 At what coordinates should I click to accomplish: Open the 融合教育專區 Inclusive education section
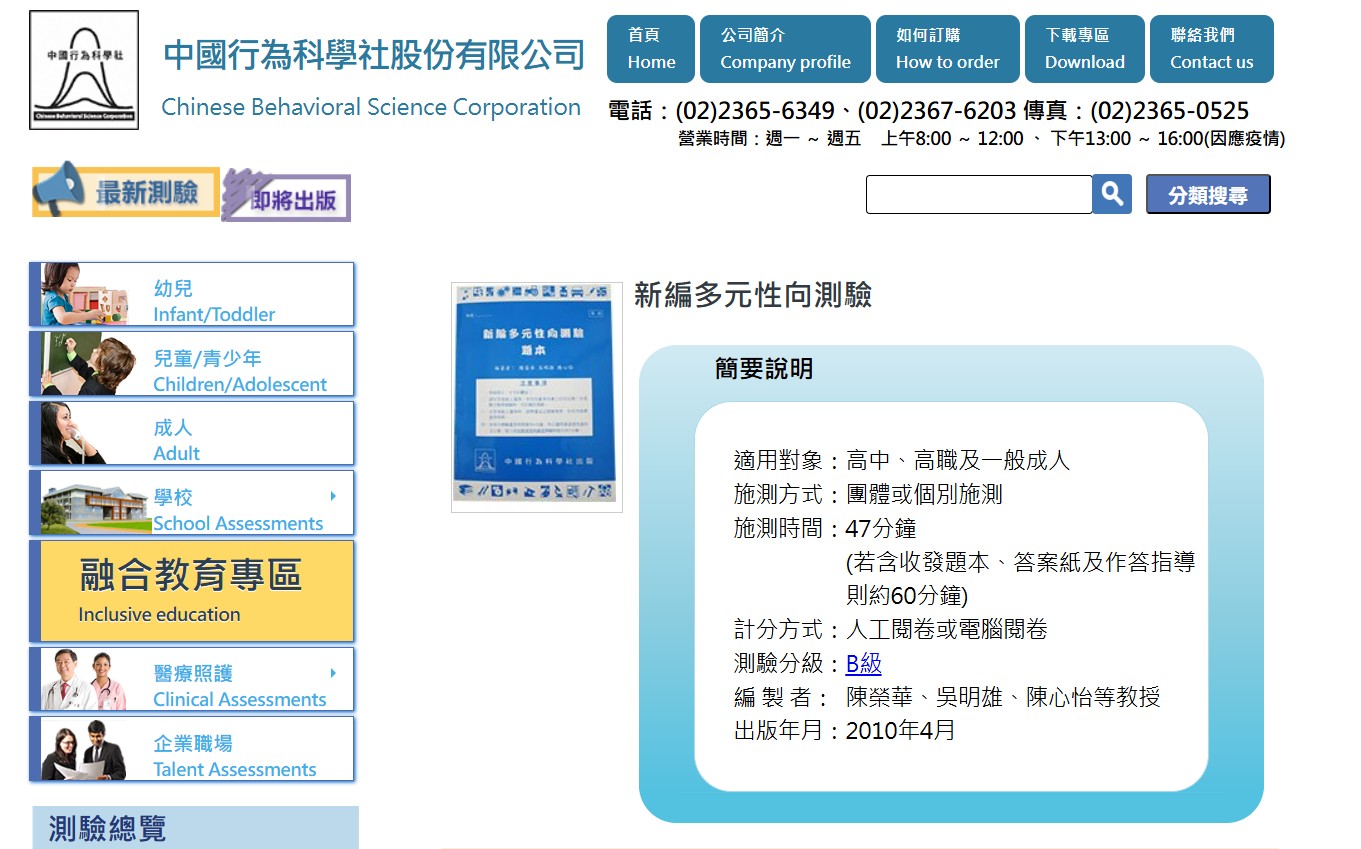point(192,591)
